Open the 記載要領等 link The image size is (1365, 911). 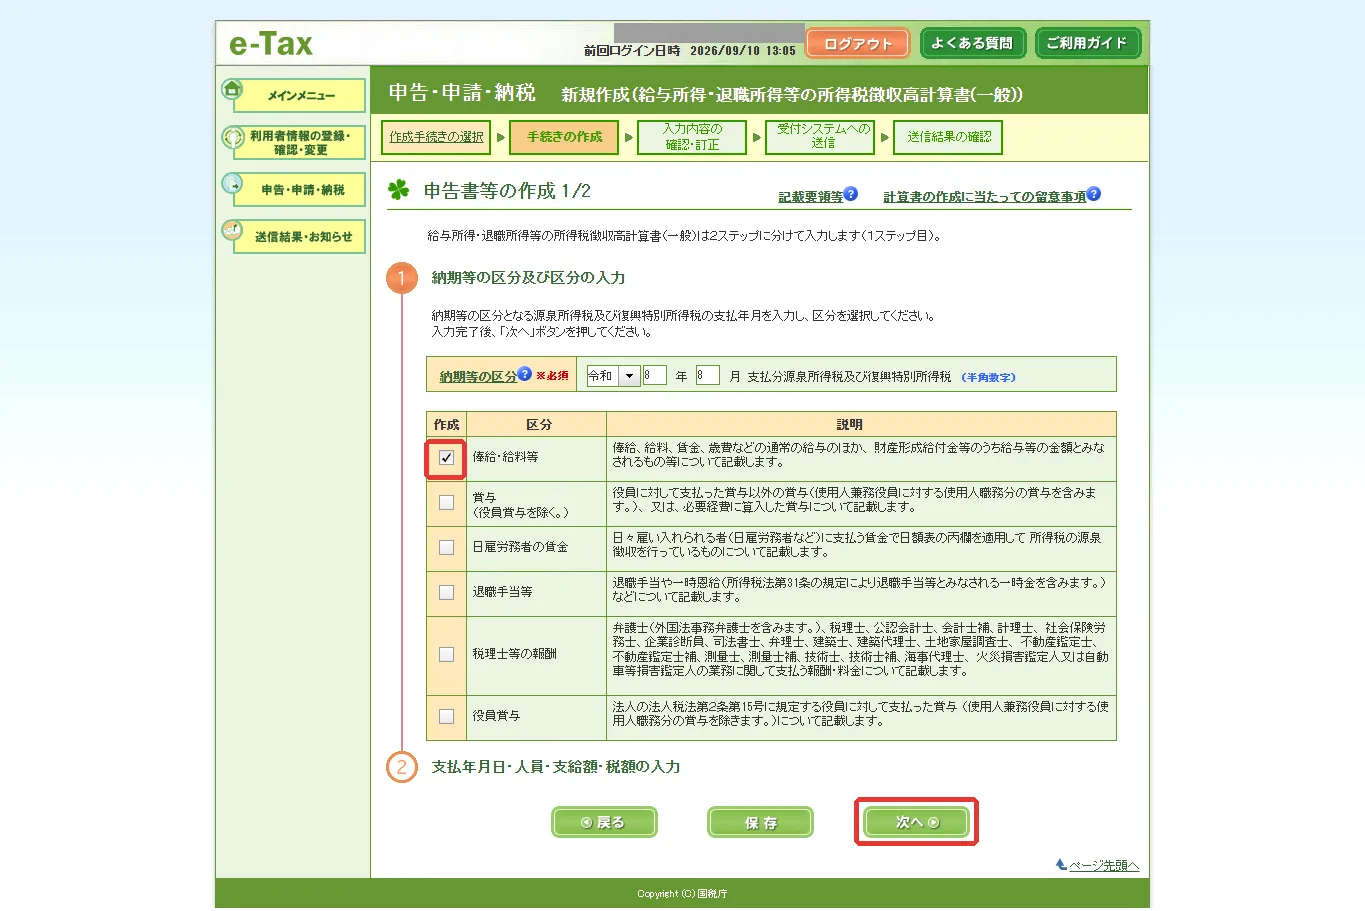[810, 197]
